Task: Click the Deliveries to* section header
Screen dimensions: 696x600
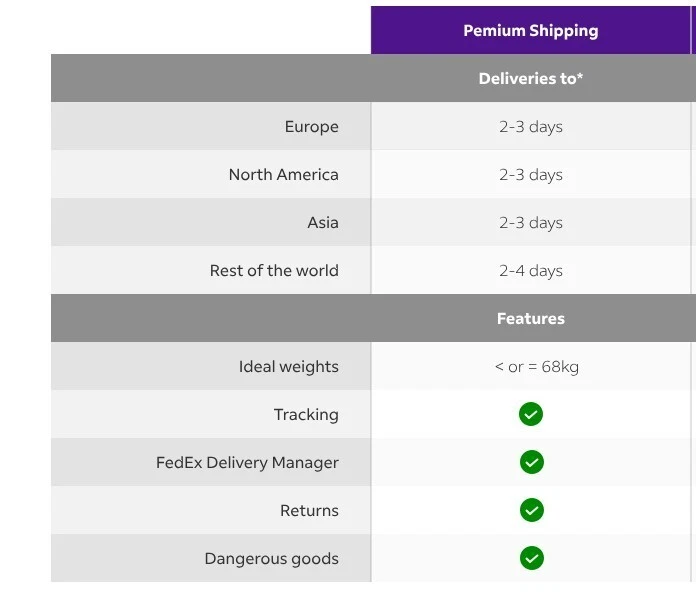Action: click(530, 78)
